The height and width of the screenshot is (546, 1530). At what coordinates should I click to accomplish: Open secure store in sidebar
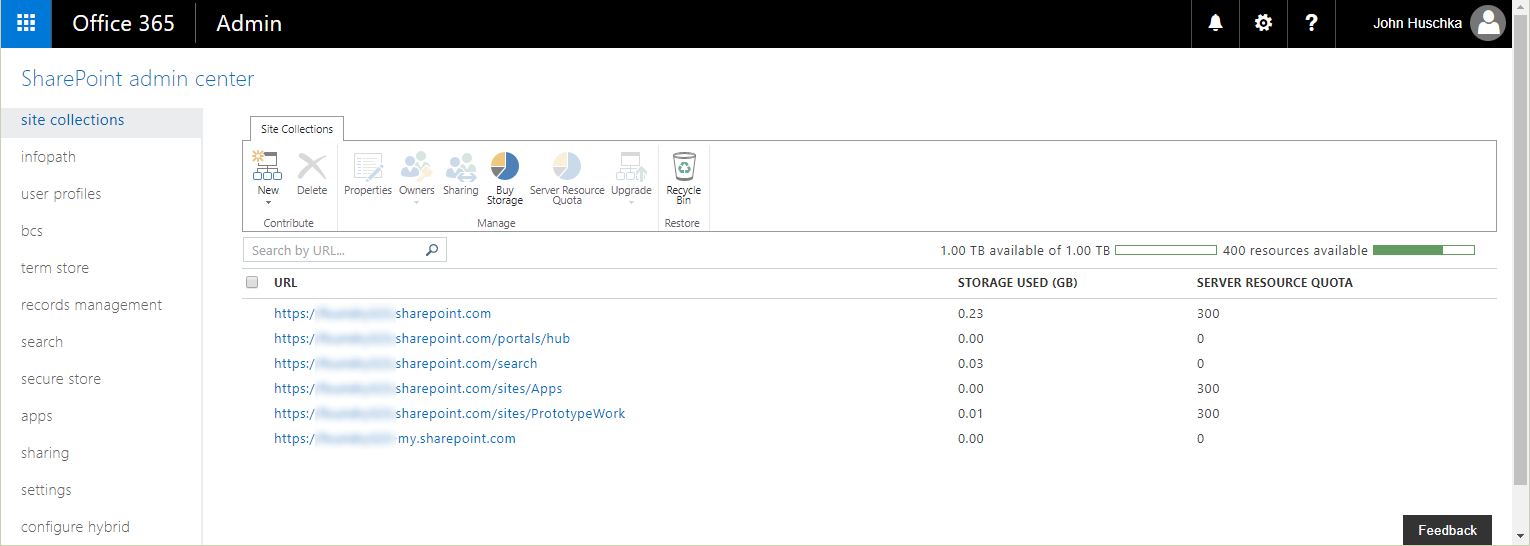[x=61, y=379]
